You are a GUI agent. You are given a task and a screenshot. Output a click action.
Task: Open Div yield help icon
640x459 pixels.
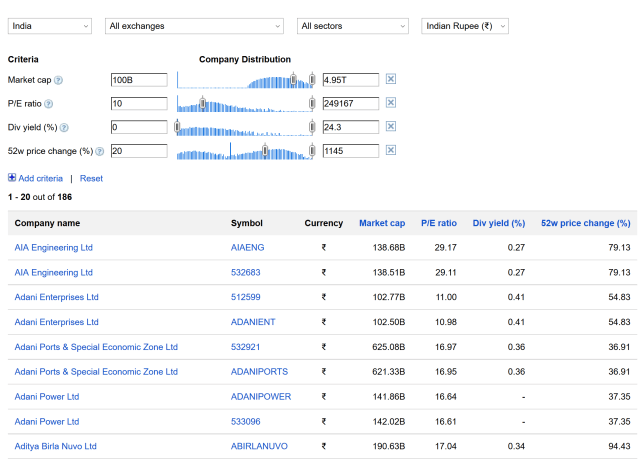(64, 128)
